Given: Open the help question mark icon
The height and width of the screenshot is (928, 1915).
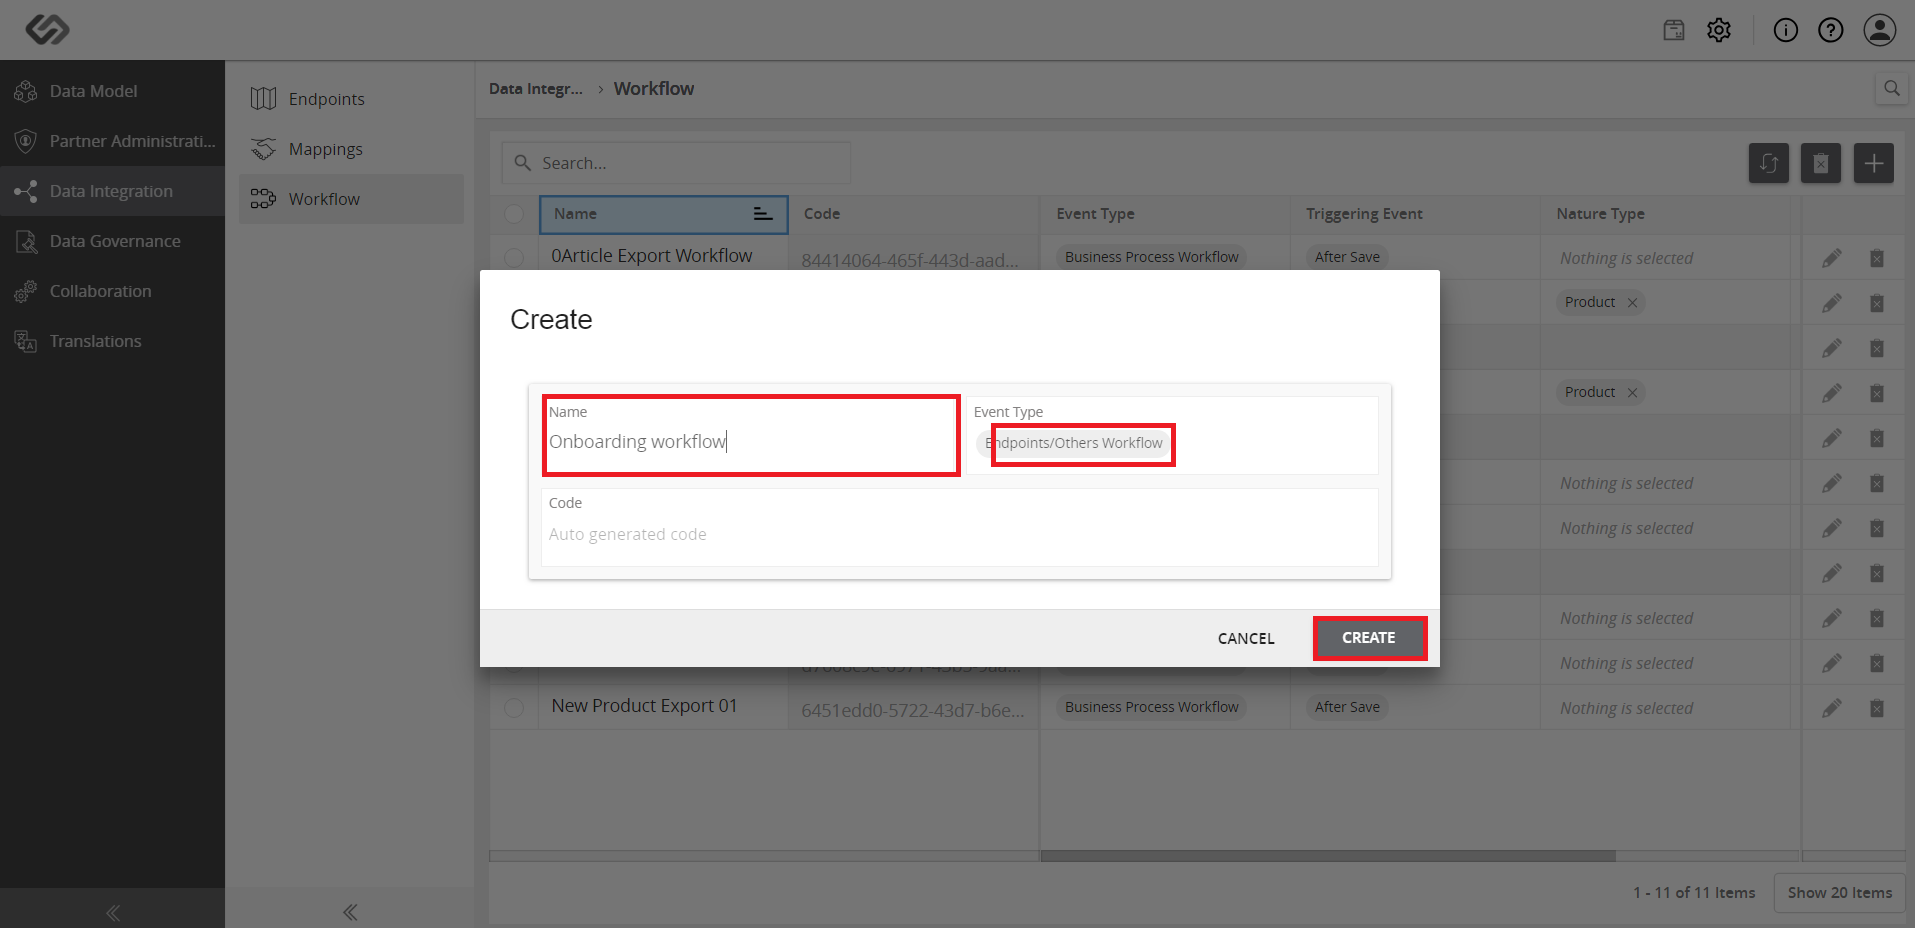Looking at the screenshot, I should [1830, 30].
